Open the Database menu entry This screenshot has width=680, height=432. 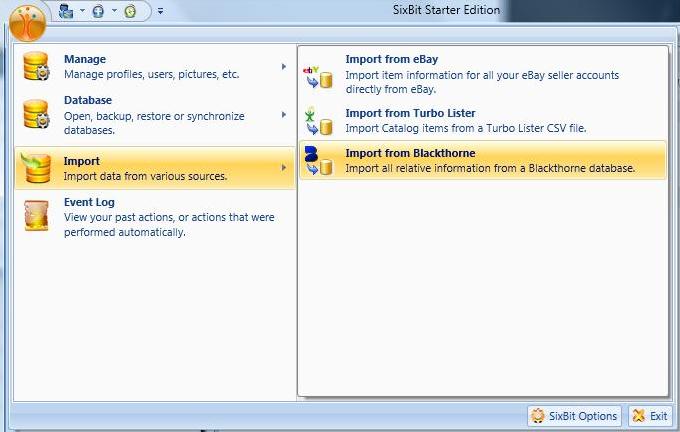[155, 115]
